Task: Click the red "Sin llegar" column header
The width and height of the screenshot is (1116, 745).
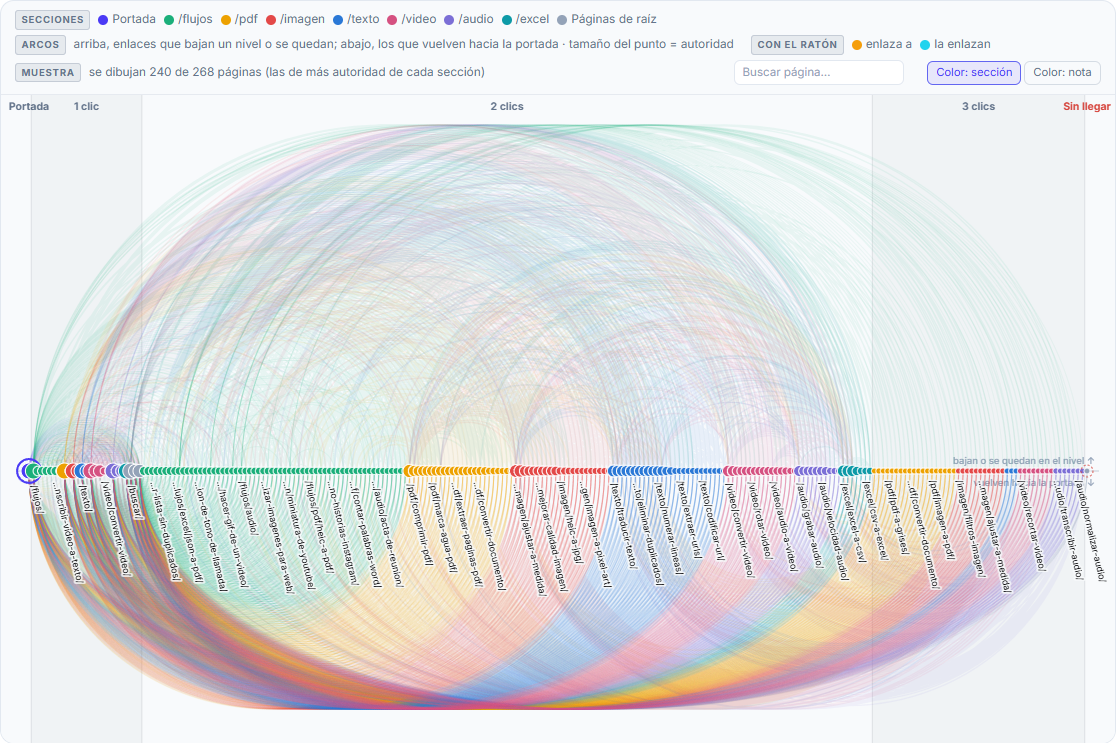Action: tap(1087, 107)
